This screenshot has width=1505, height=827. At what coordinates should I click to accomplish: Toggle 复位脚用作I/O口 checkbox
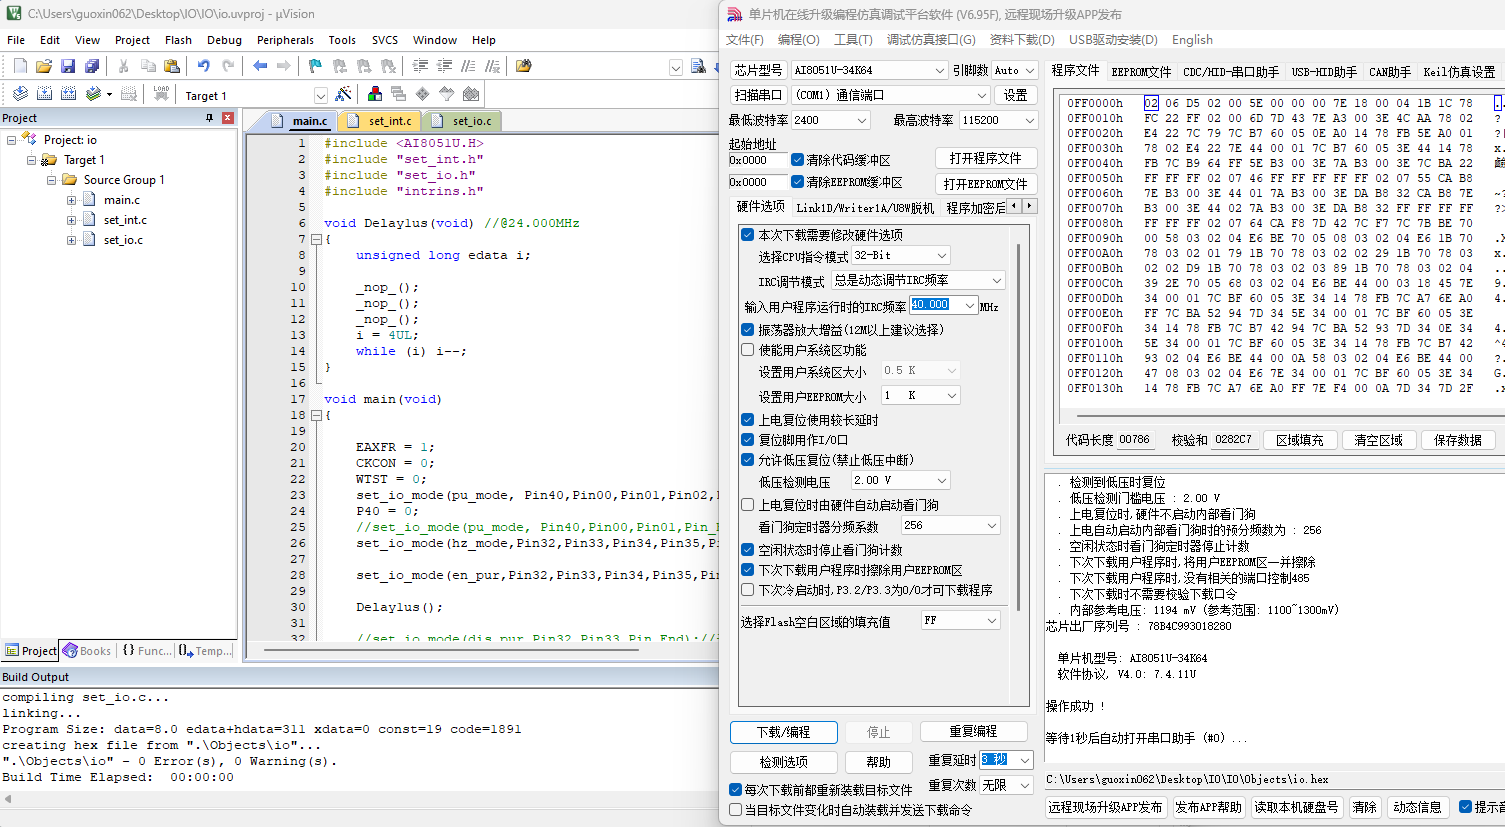click(x=747, y=440)
